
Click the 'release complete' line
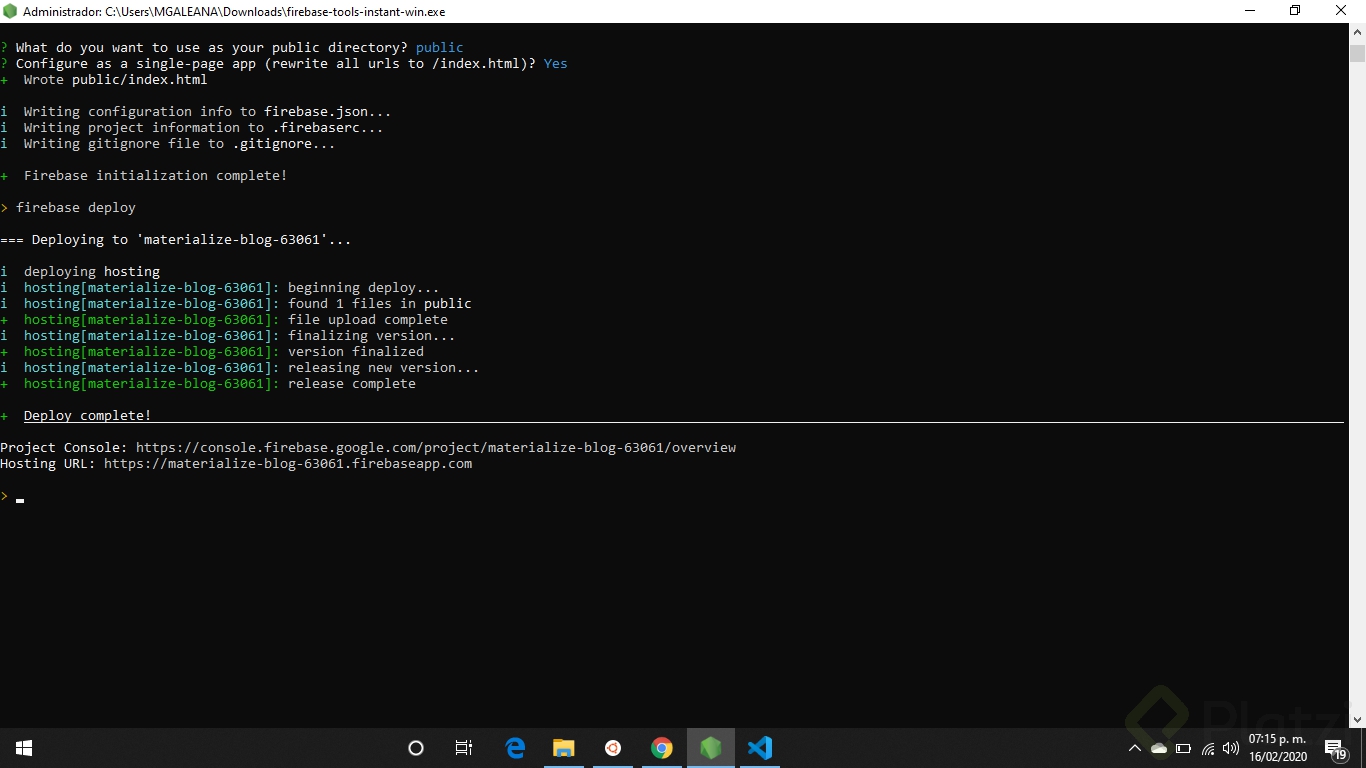(220, 383)
